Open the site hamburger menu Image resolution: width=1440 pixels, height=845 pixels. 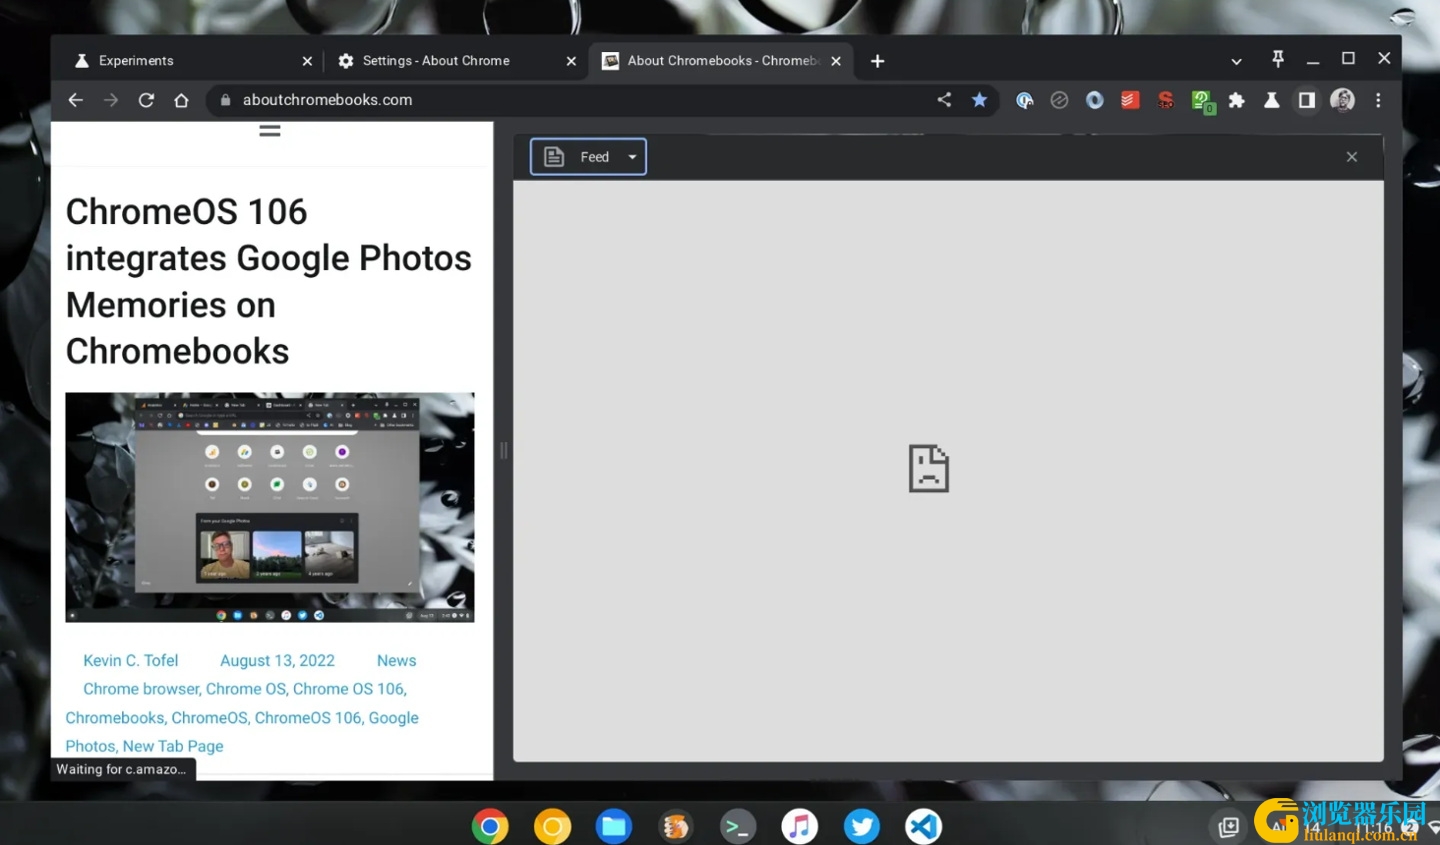tap(270, 131)
